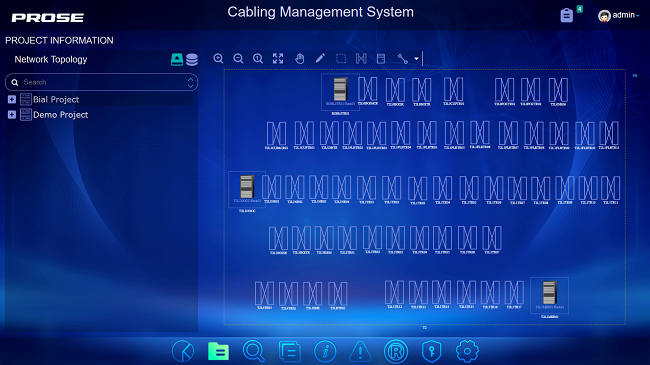Choose the dashed rectangle selection tool

(x=341, y=58)
